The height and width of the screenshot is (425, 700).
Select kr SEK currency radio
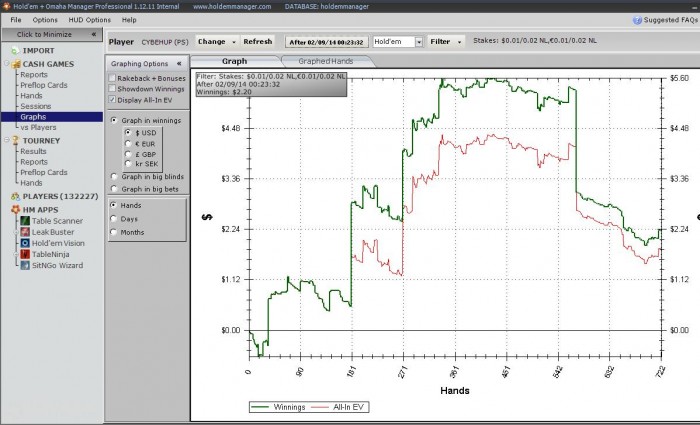pyautogui.click(x=128, y=164)
